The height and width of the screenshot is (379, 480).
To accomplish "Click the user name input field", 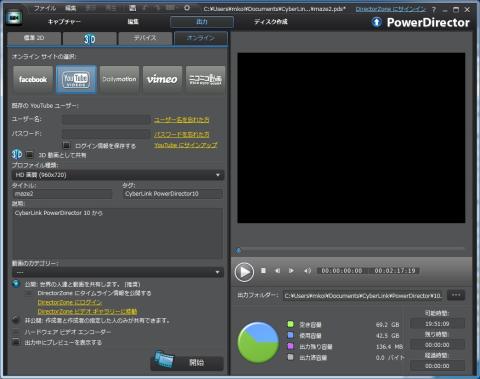I will pyautogui.click(x=106, y=119).
